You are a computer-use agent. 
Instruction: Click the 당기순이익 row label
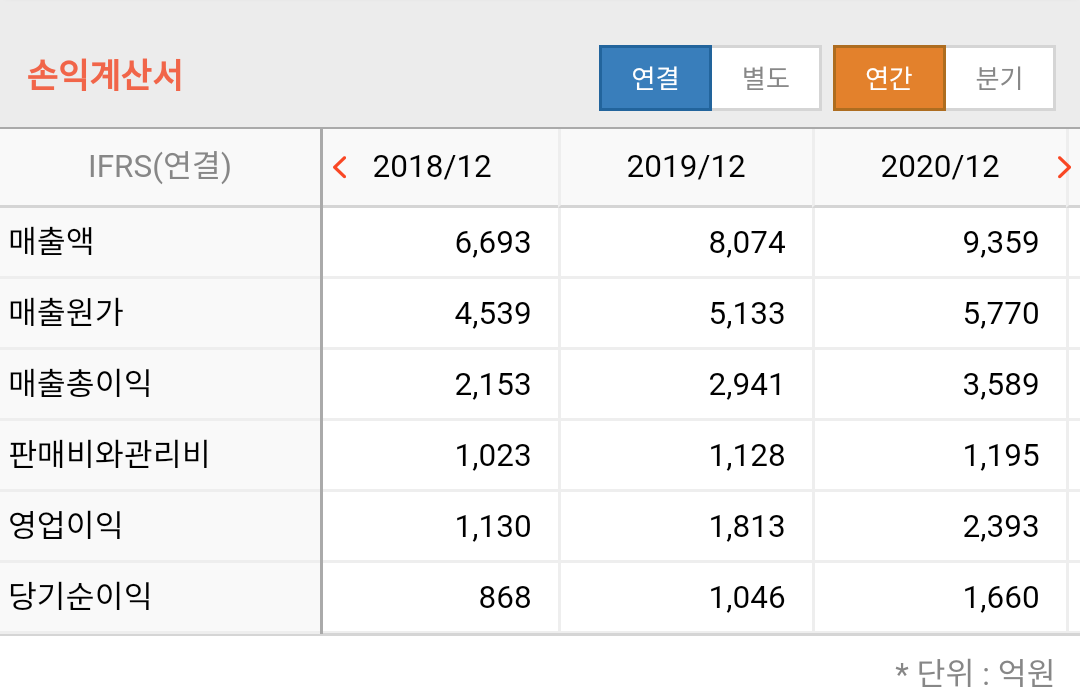[80, 596]
